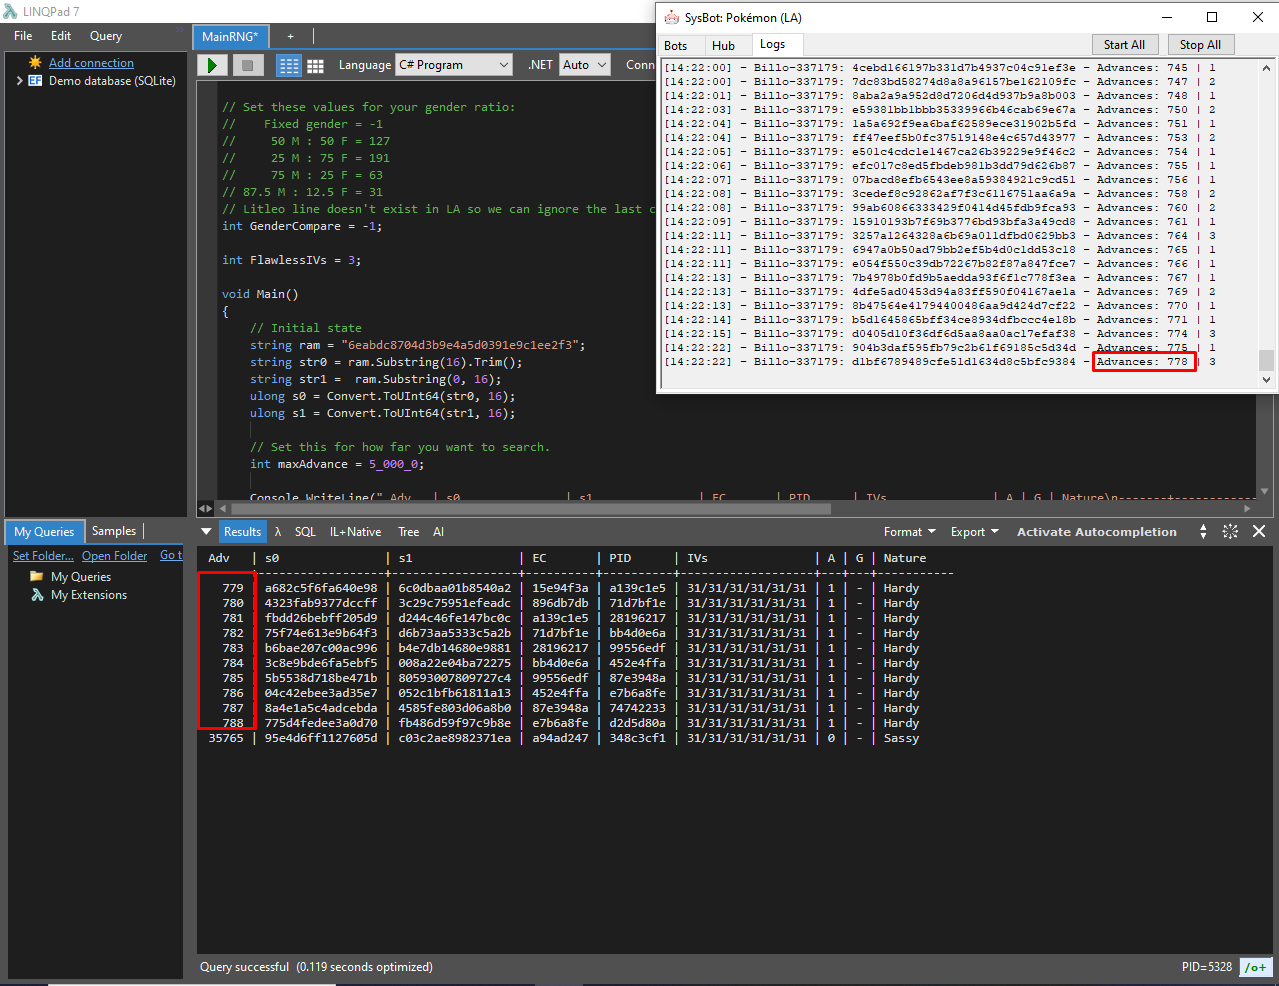
Task: Click the editor scroll-down arrow
Action: pyautogui.click(x=1265, y=491)
